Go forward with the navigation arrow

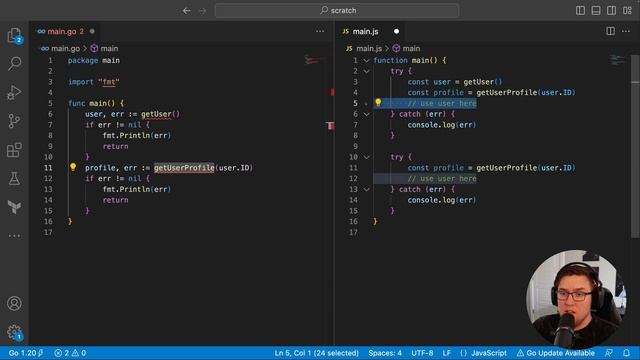pos(203,11)
